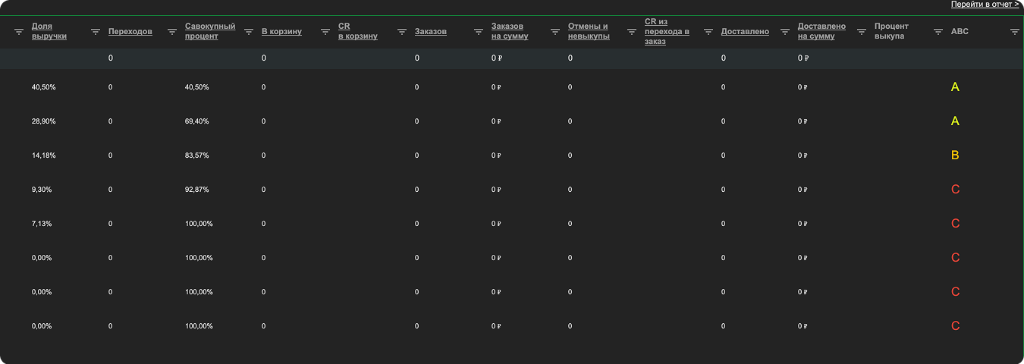The height and width of the screenshot is (364, 1024).
Task: Open filter icon left of ABC header
Action: (938, 31)
